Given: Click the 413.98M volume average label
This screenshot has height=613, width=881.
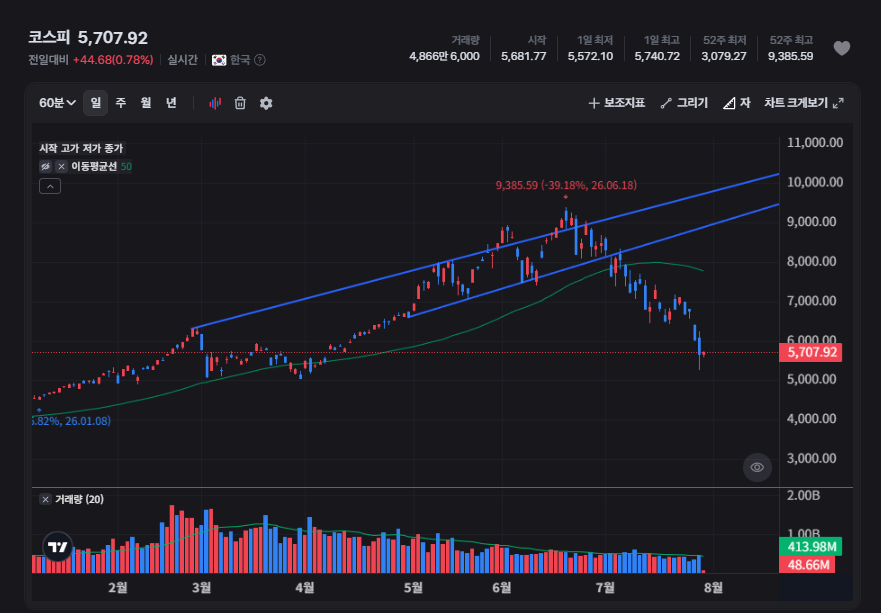Looking at the screenshot, I should tap(810, 547).
